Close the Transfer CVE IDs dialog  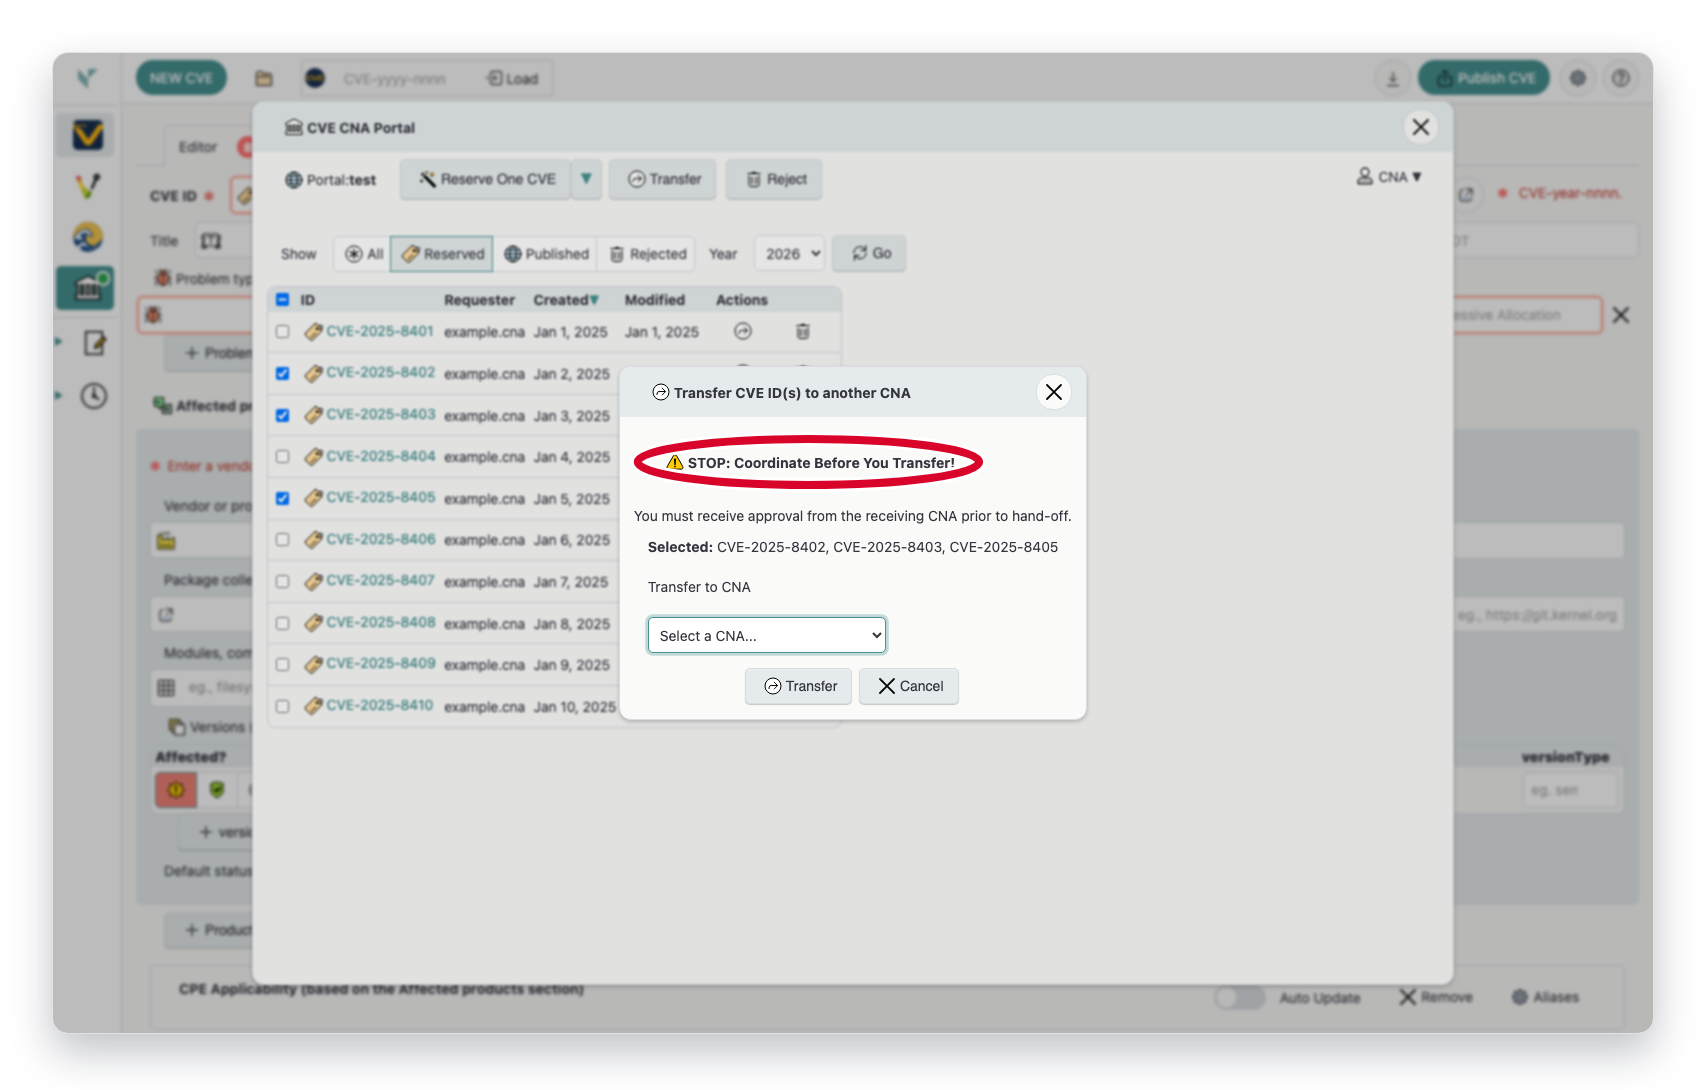coord(1054,392)
